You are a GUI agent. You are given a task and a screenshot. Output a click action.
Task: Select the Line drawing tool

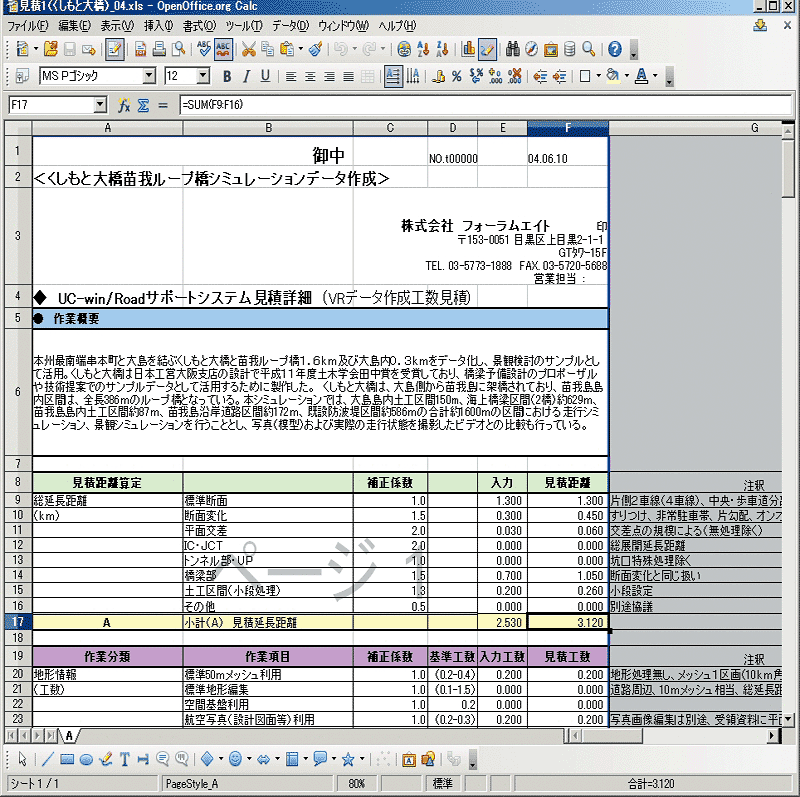coord(47,759)
